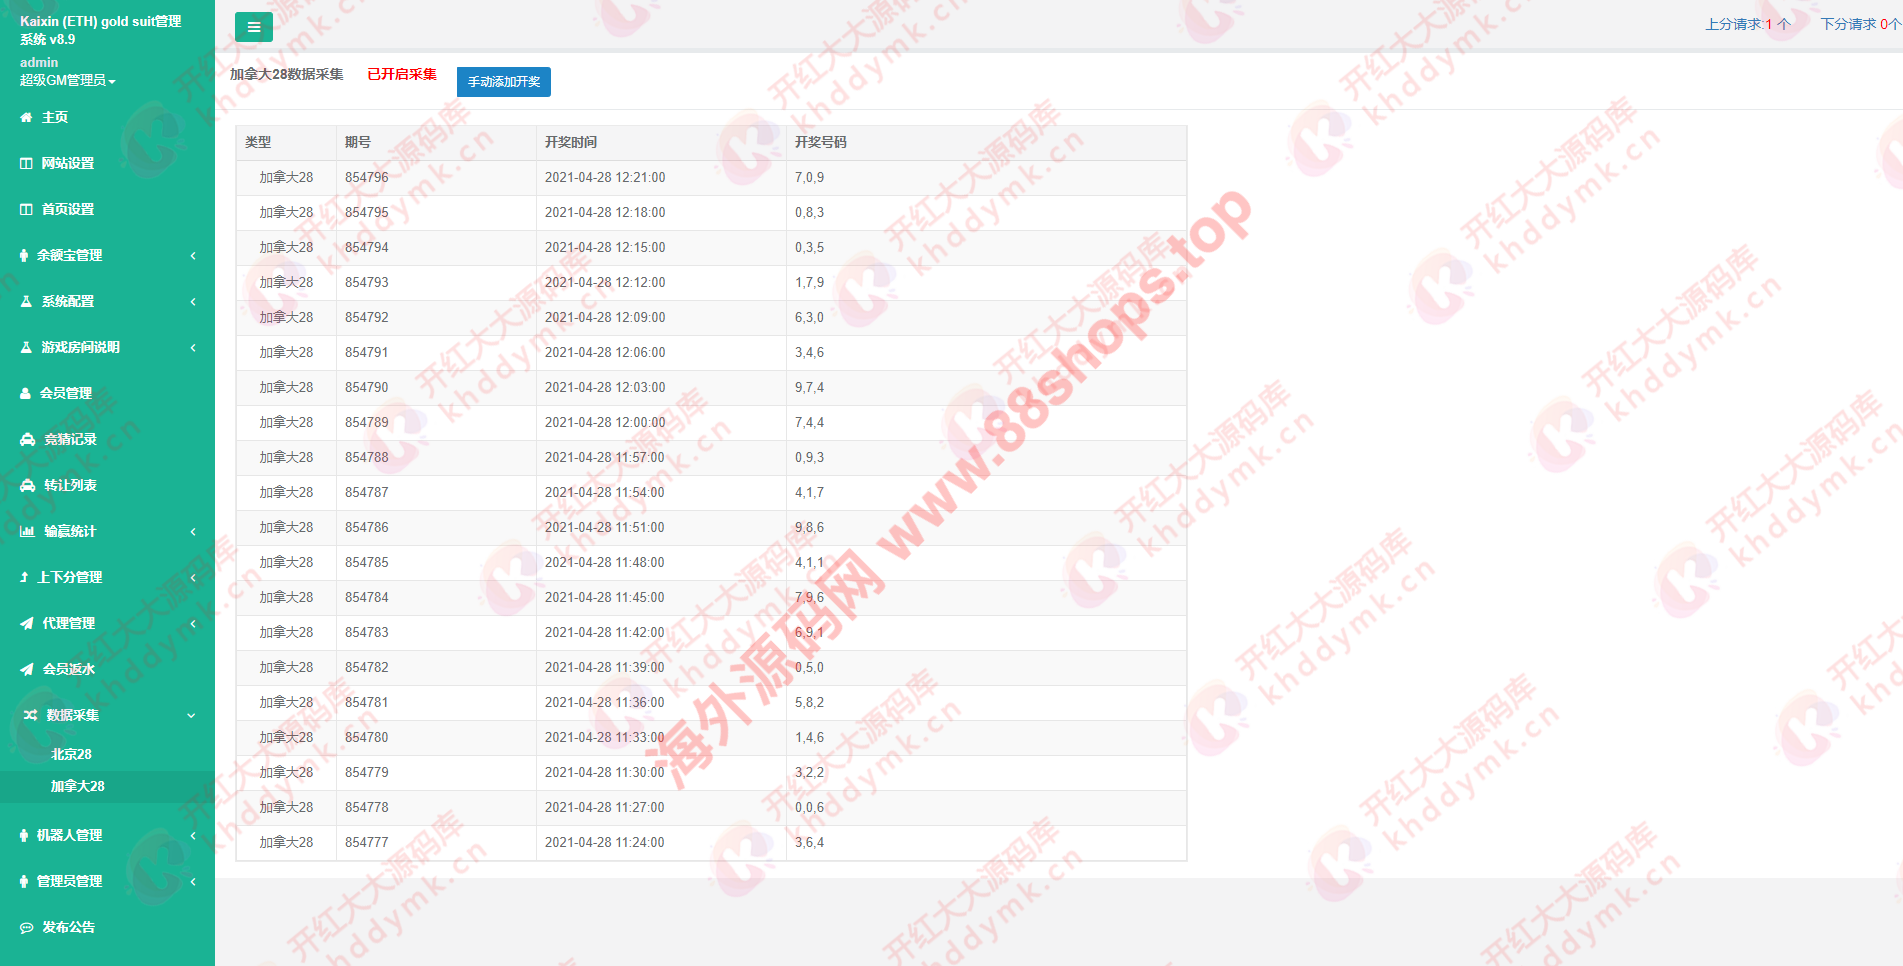Expand the 余额宝管理 submenu arrow

pos(193,256)
